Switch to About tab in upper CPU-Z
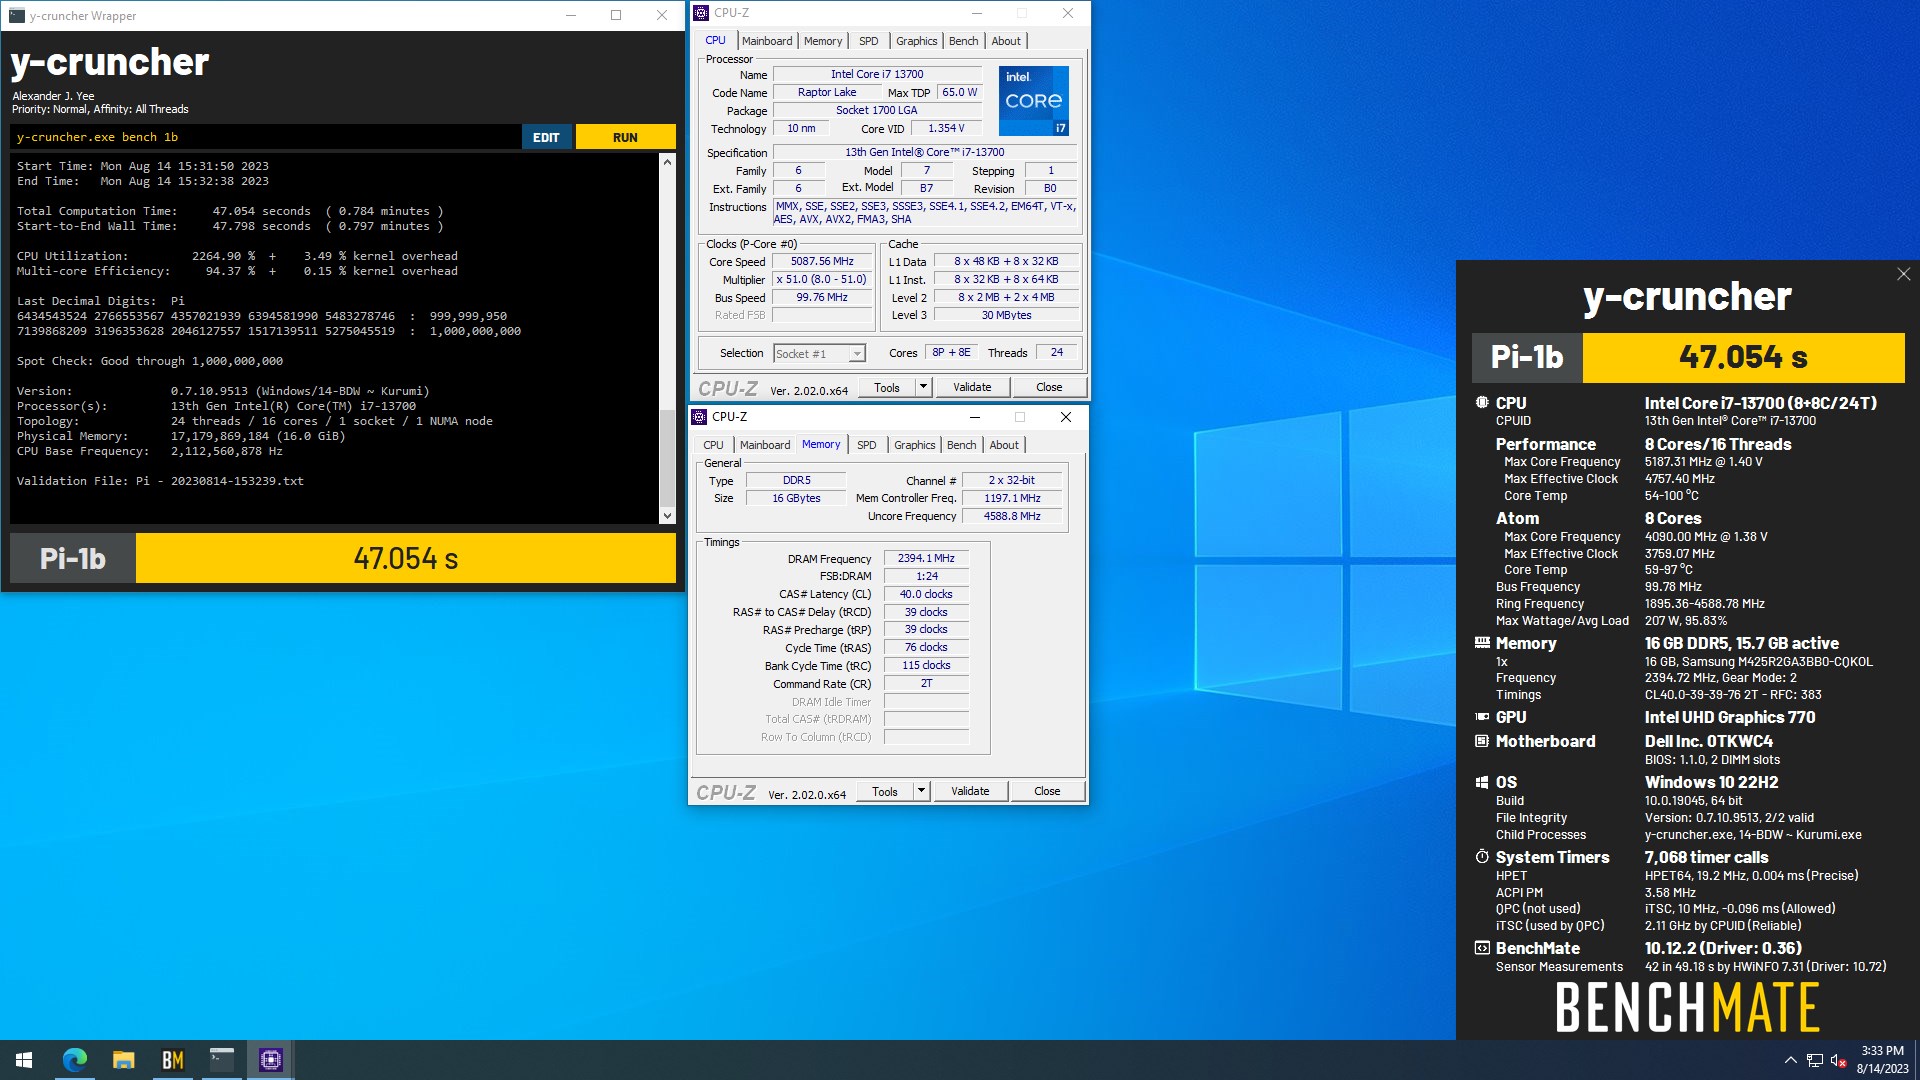 point(1006,41)
